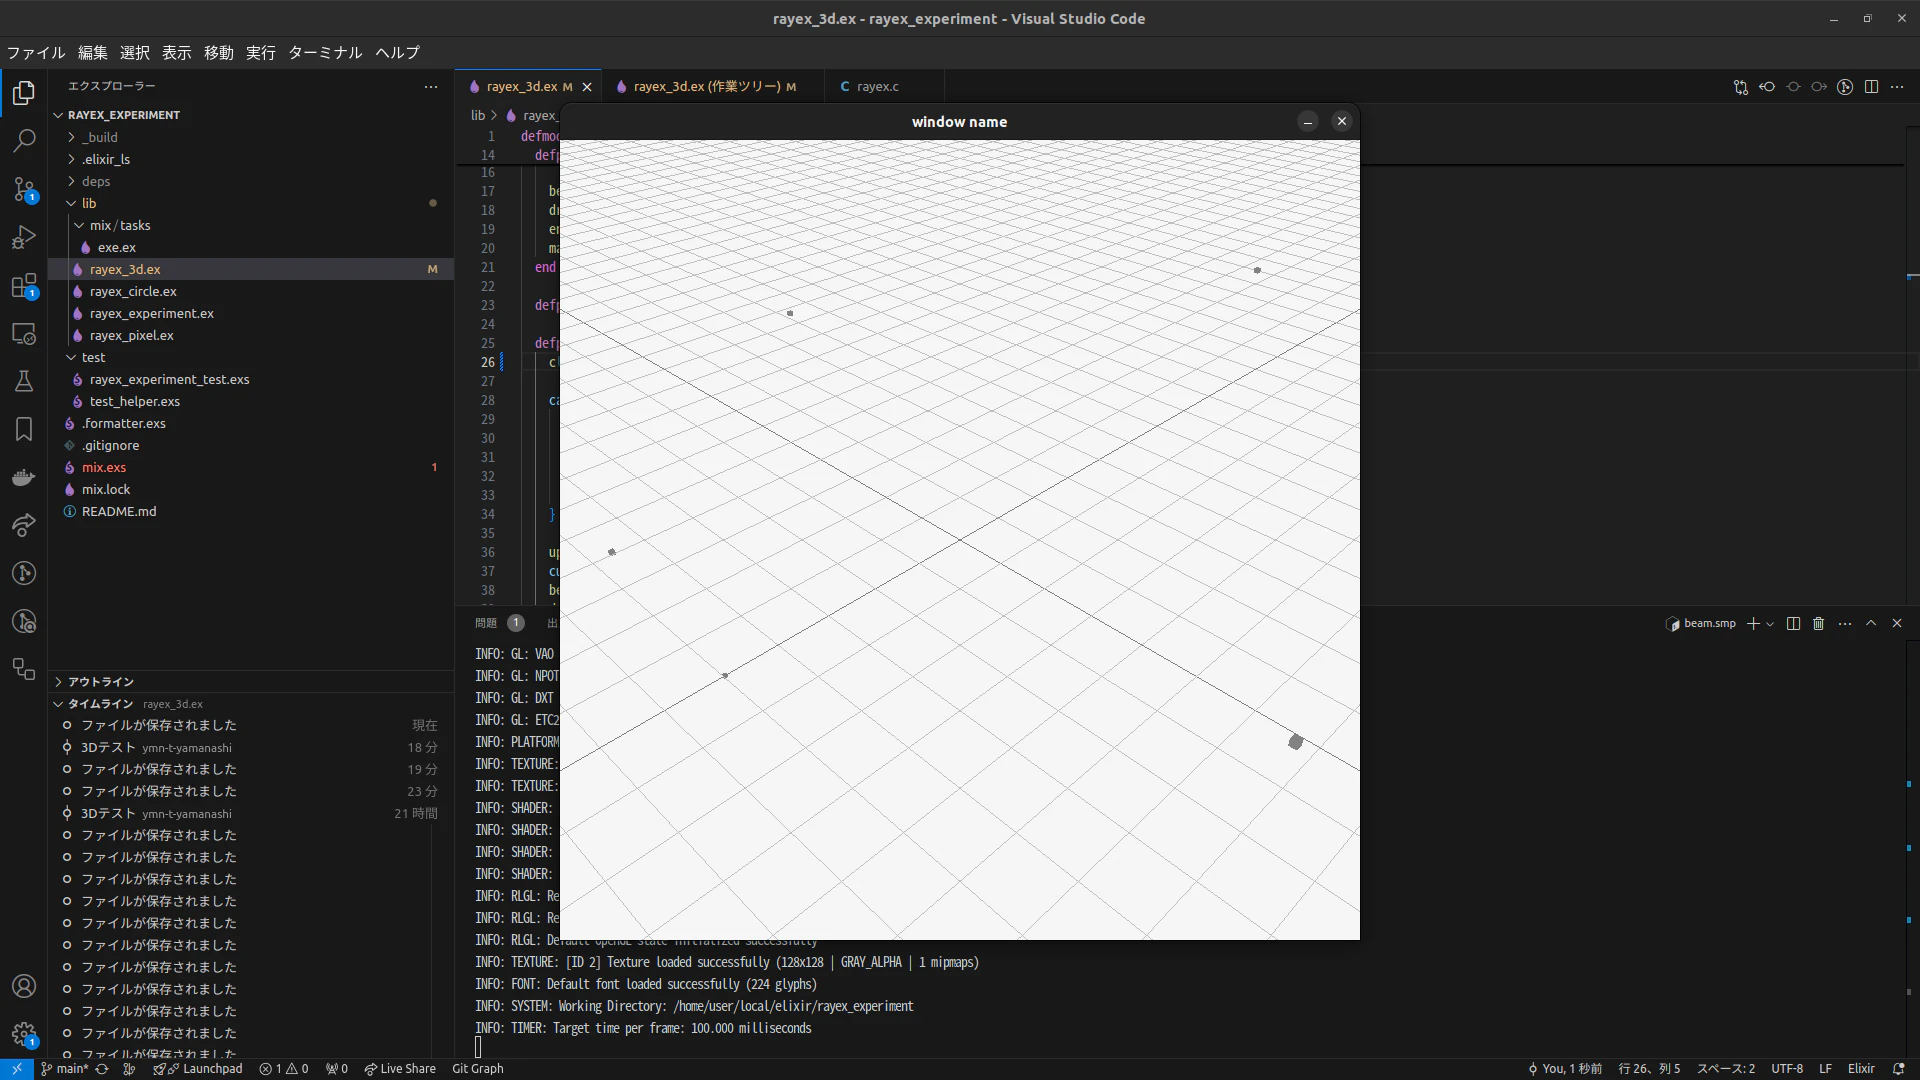Open the ターミナル menu
Viewport: 1920px width, 1080px height.
pyautogui.click(x=325, y=53)
